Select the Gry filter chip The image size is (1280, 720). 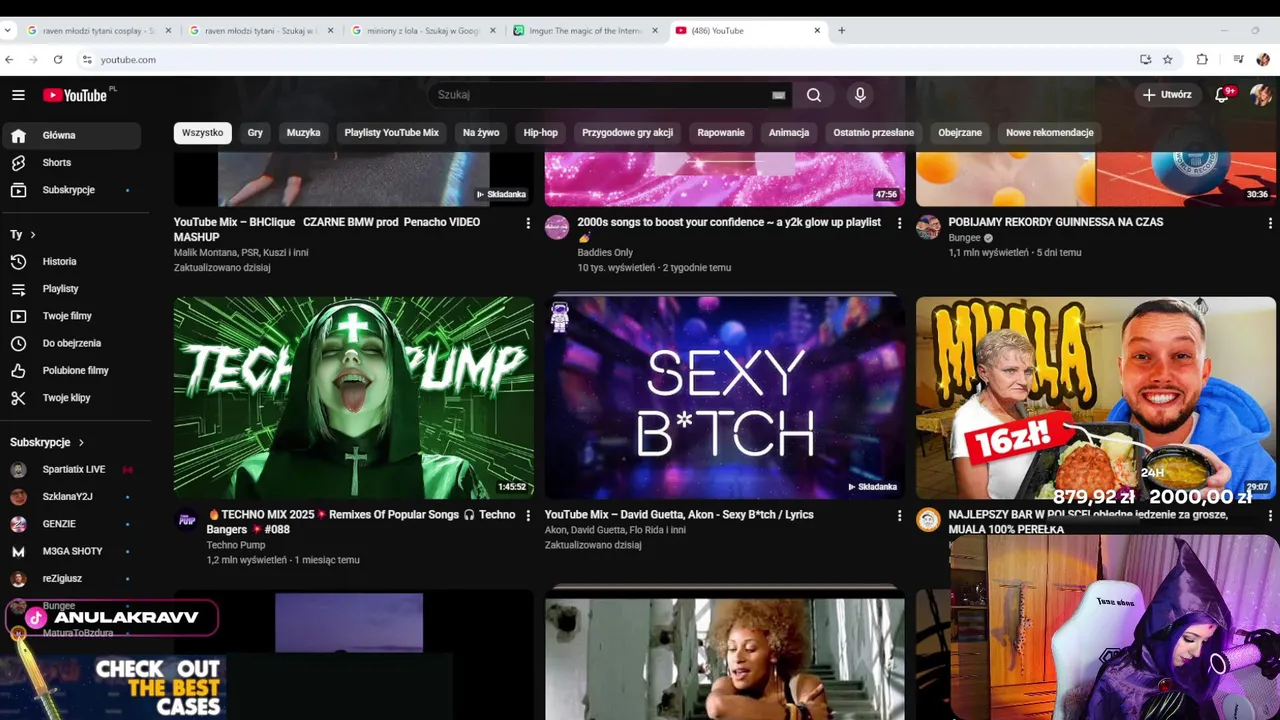click(255, 133)
